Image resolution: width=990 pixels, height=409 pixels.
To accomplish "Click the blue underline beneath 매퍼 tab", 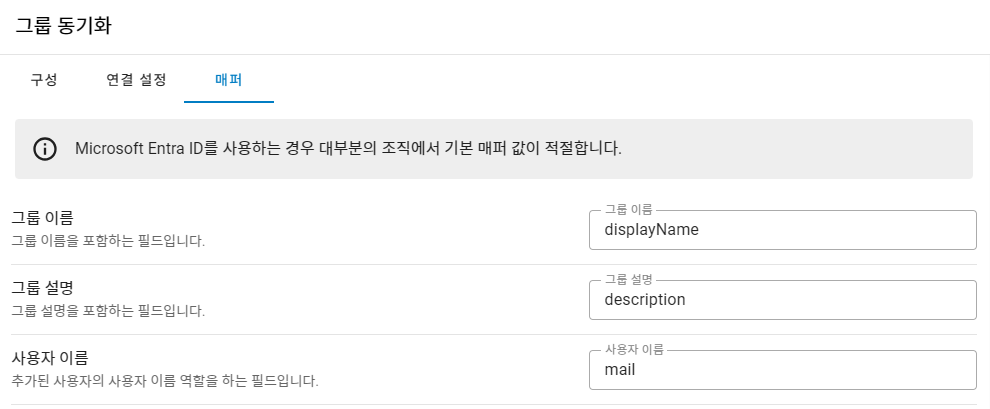I will [x=229, y=102].
